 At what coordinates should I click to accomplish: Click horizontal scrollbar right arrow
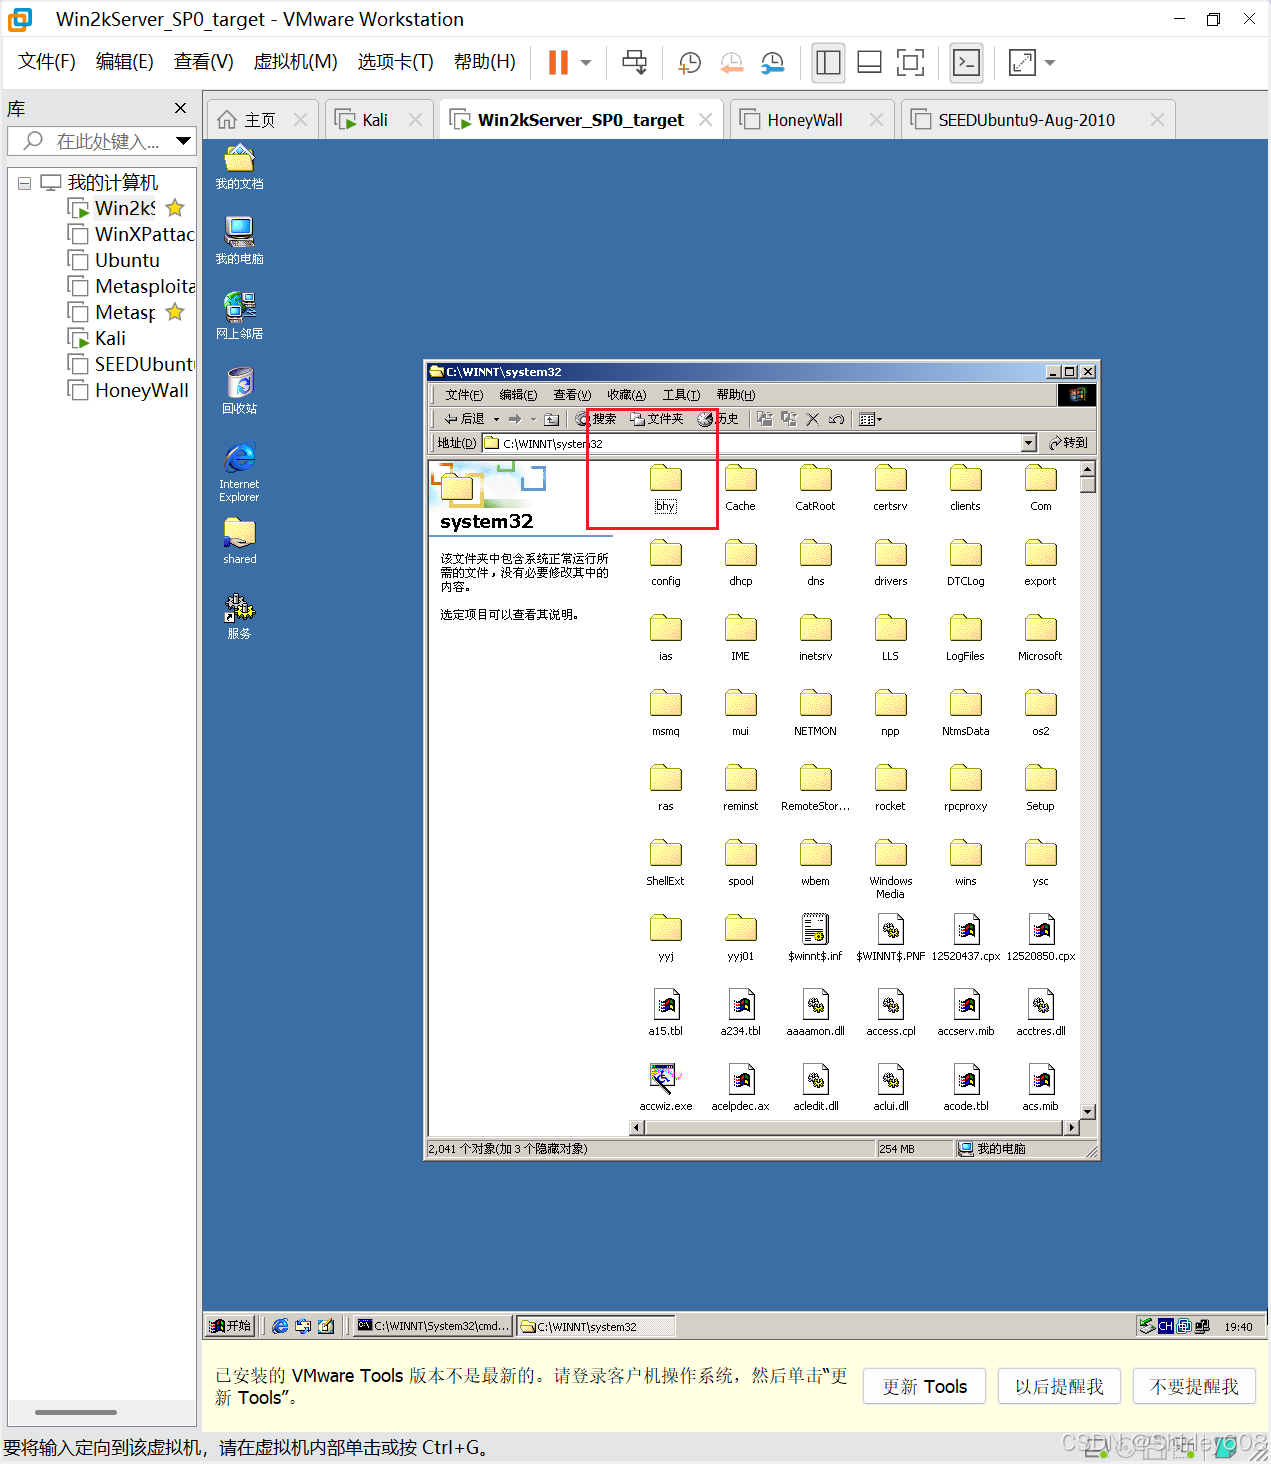point(1072,1127)
